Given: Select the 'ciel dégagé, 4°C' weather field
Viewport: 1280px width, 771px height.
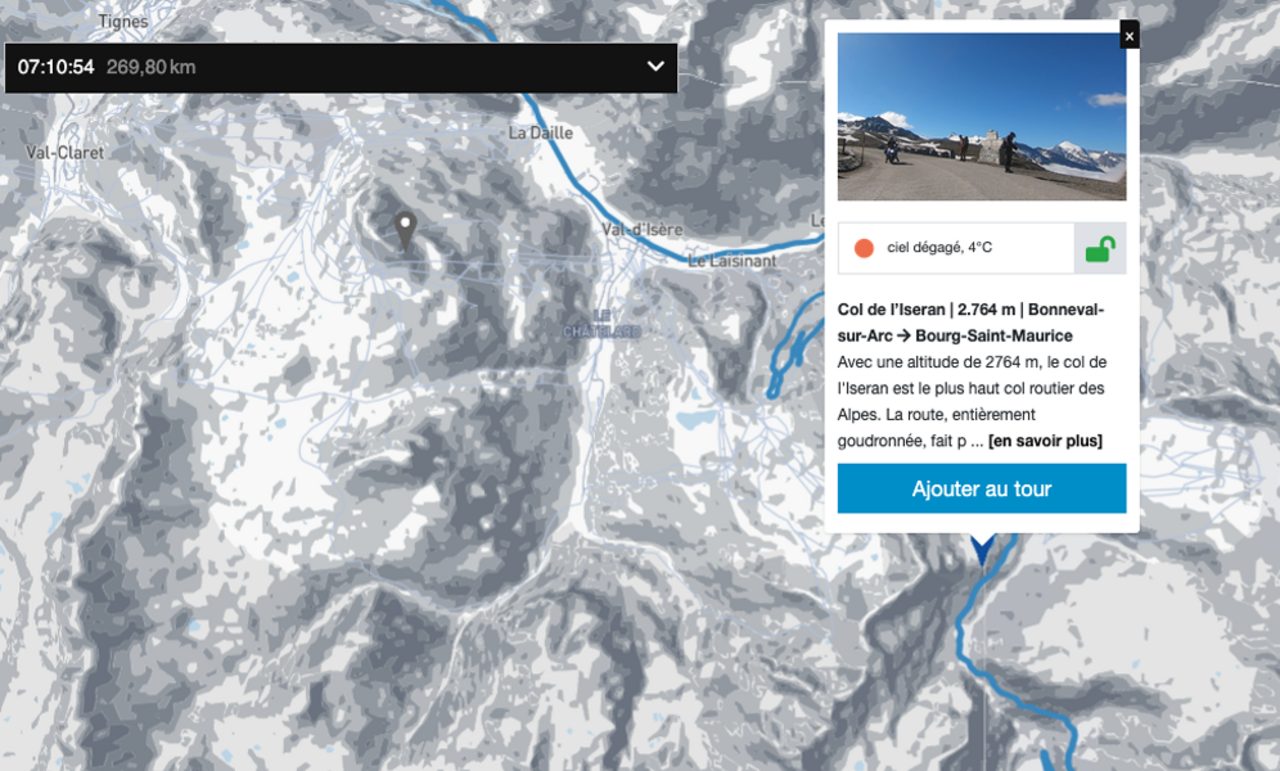Looking at the screenshot, I should pyautogui.click(x=955, y=248).
